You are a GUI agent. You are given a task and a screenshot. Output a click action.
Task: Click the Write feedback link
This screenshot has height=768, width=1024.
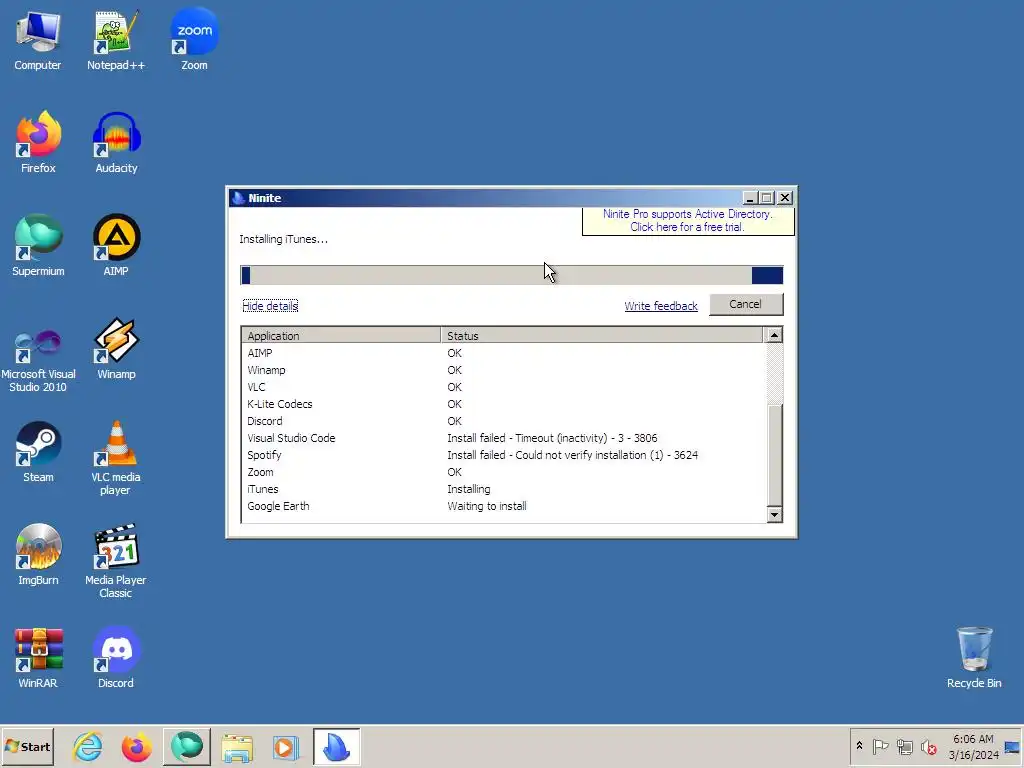click(661, 306)
